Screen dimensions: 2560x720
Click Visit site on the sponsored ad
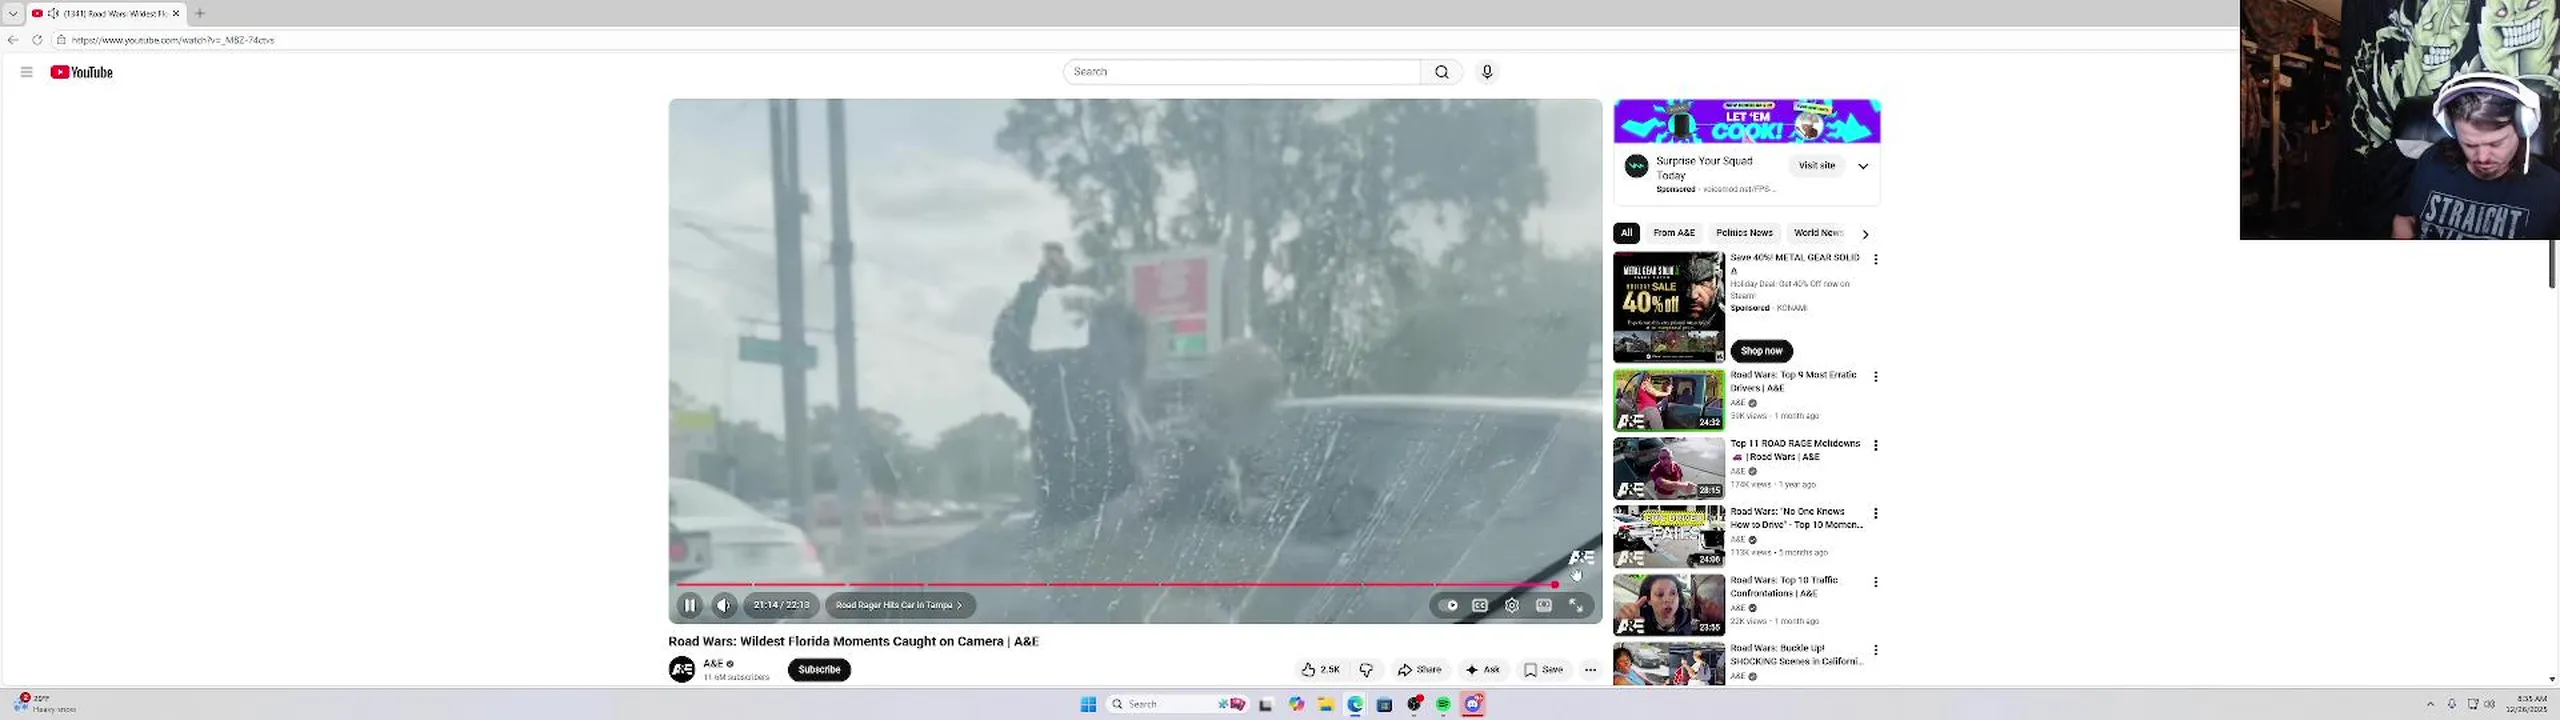tap(1817, 166)
